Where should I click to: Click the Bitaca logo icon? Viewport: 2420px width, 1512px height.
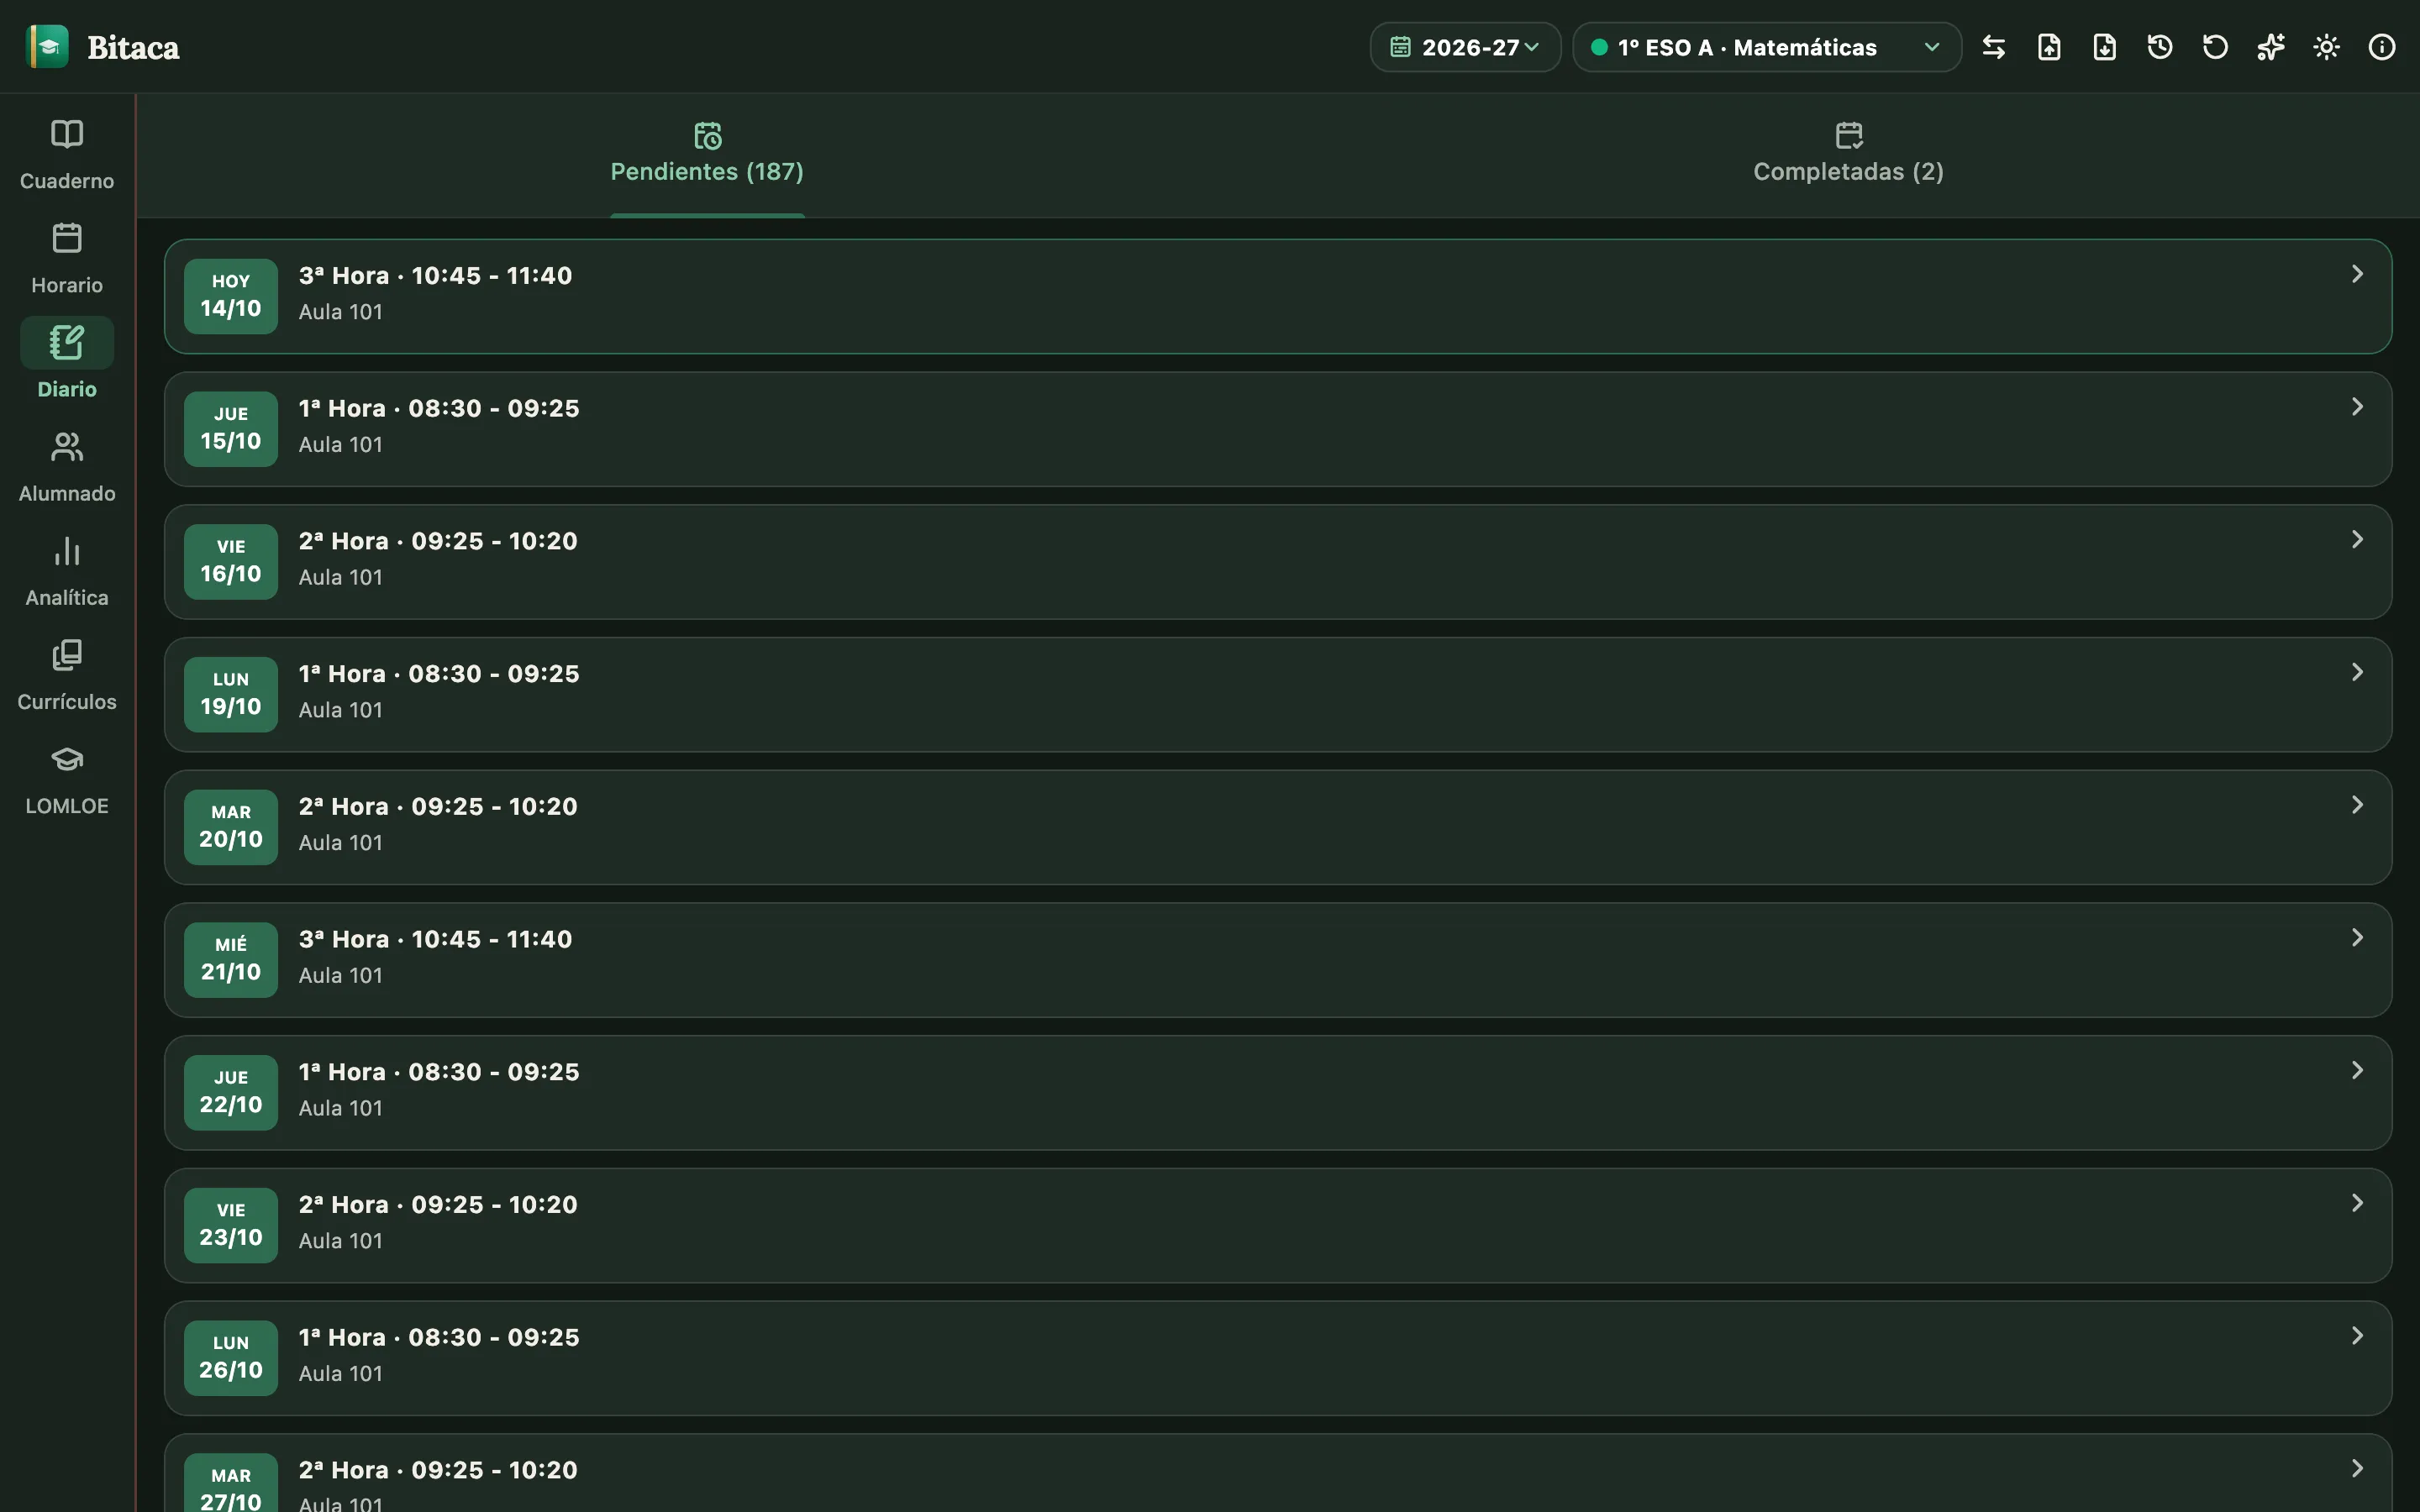(x=47, y=47)
